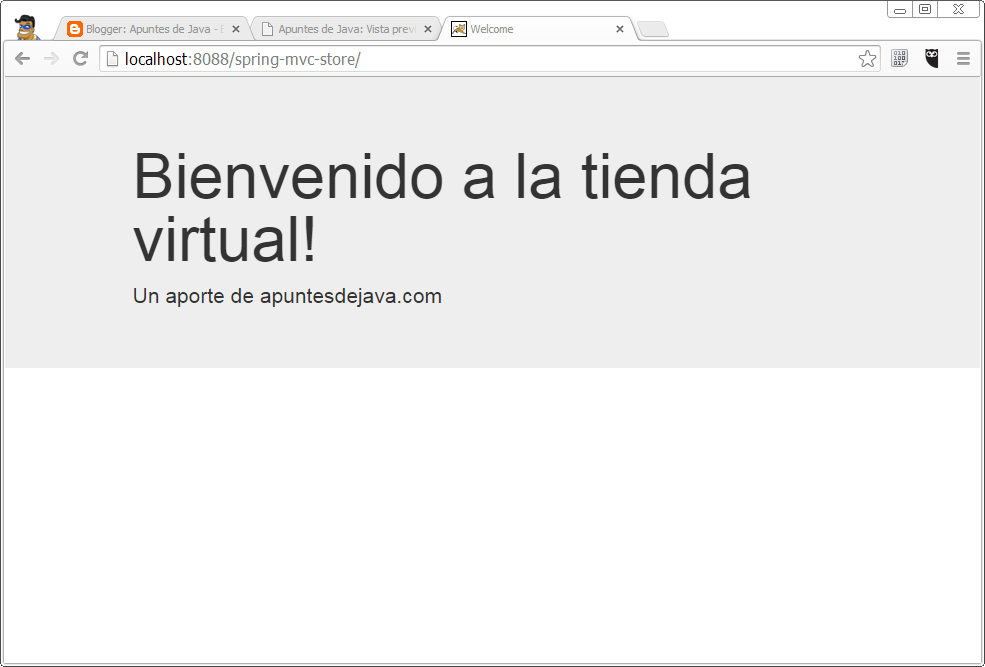985x667 pixels.
Task: Reload the current page
Action: click(80, 58)
